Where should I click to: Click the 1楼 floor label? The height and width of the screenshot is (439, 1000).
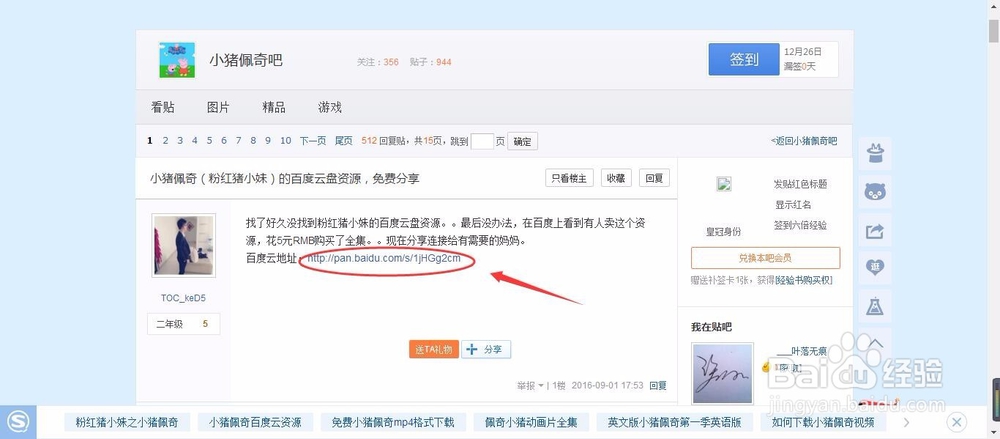point(559,385)
